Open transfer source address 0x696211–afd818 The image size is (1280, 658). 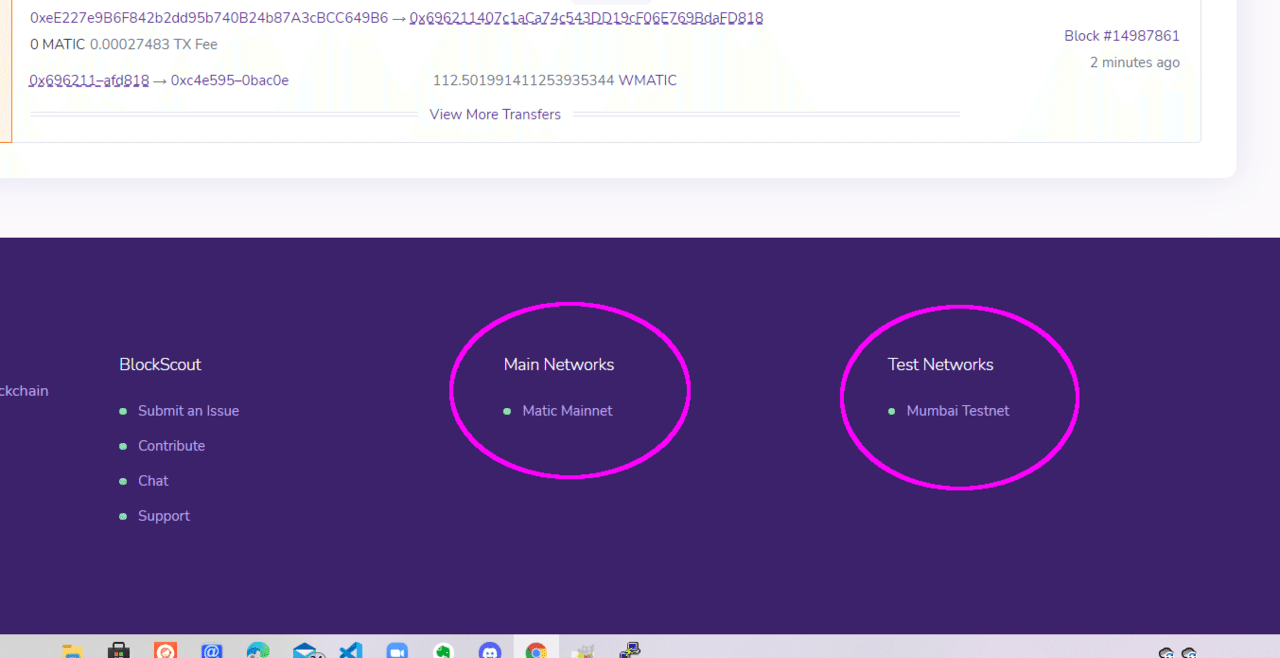[x=89, y=80]
